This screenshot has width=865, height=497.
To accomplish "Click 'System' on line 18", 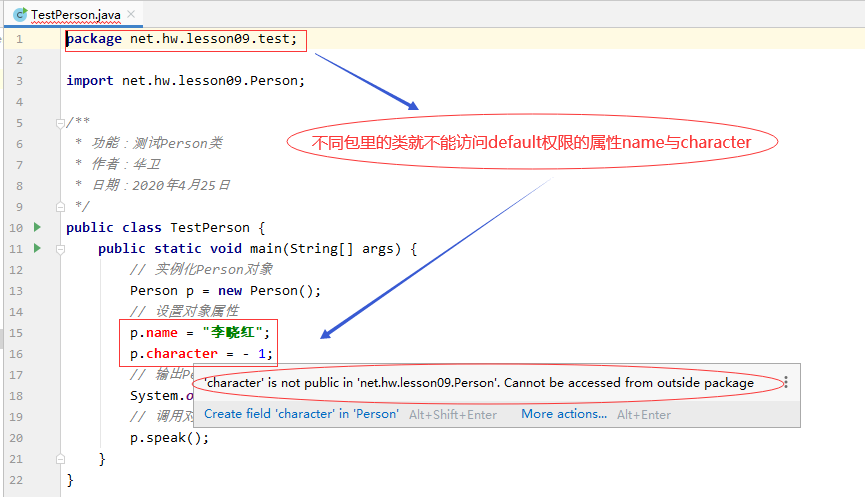I will [154, 396].
